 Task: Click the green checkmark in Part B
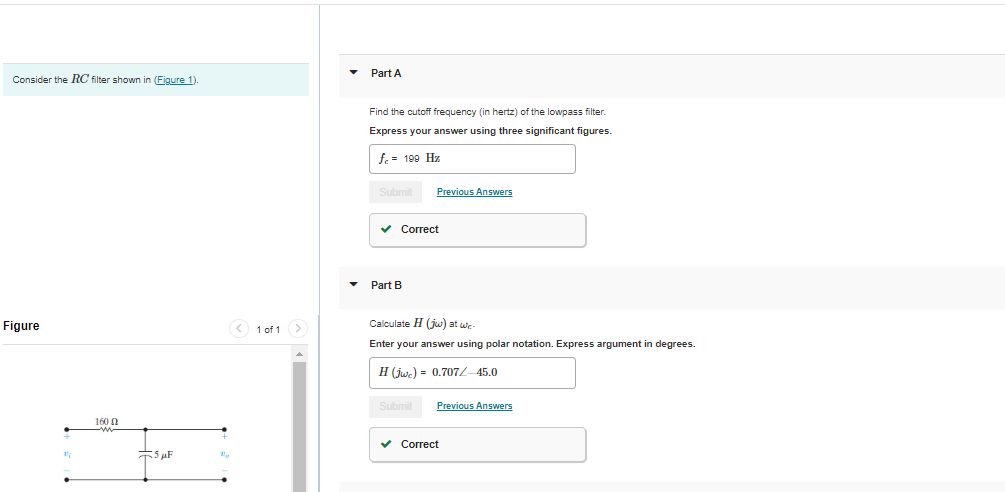click(x=386, y=444)
